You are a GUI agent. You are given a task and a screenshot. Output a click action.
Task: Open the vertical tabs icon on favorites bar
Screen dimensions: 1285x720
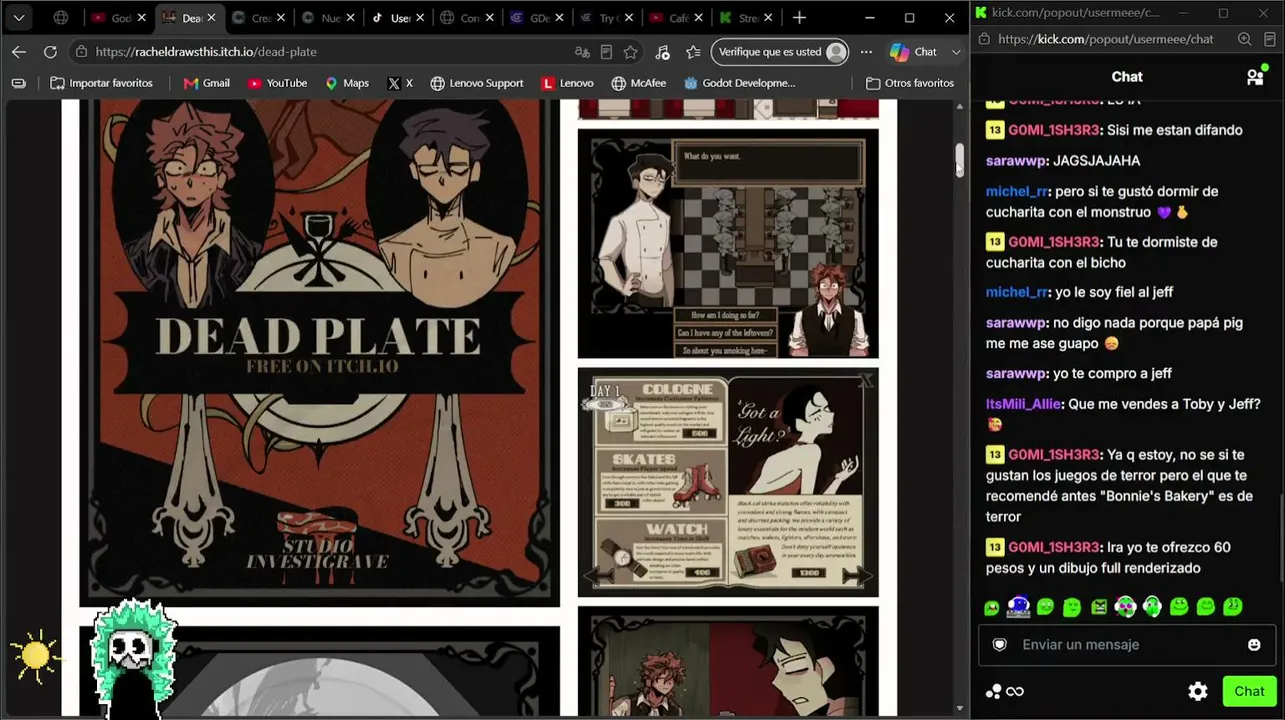(x=18, y=83)
